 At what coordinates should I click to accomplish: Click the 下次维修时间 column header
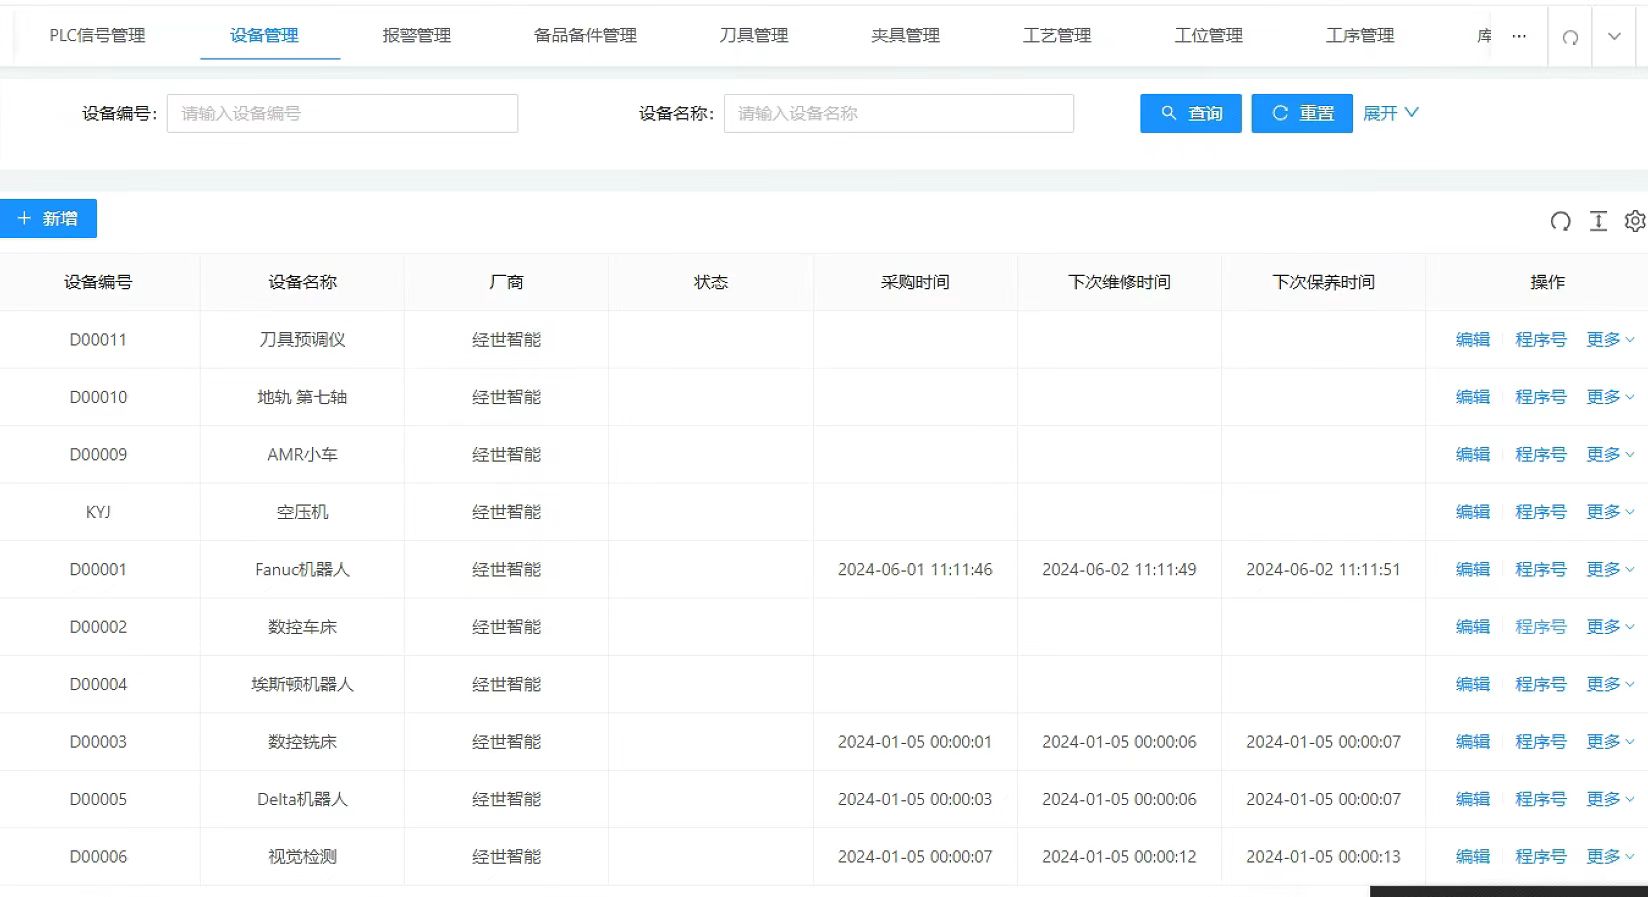(x=1119, y=282)
